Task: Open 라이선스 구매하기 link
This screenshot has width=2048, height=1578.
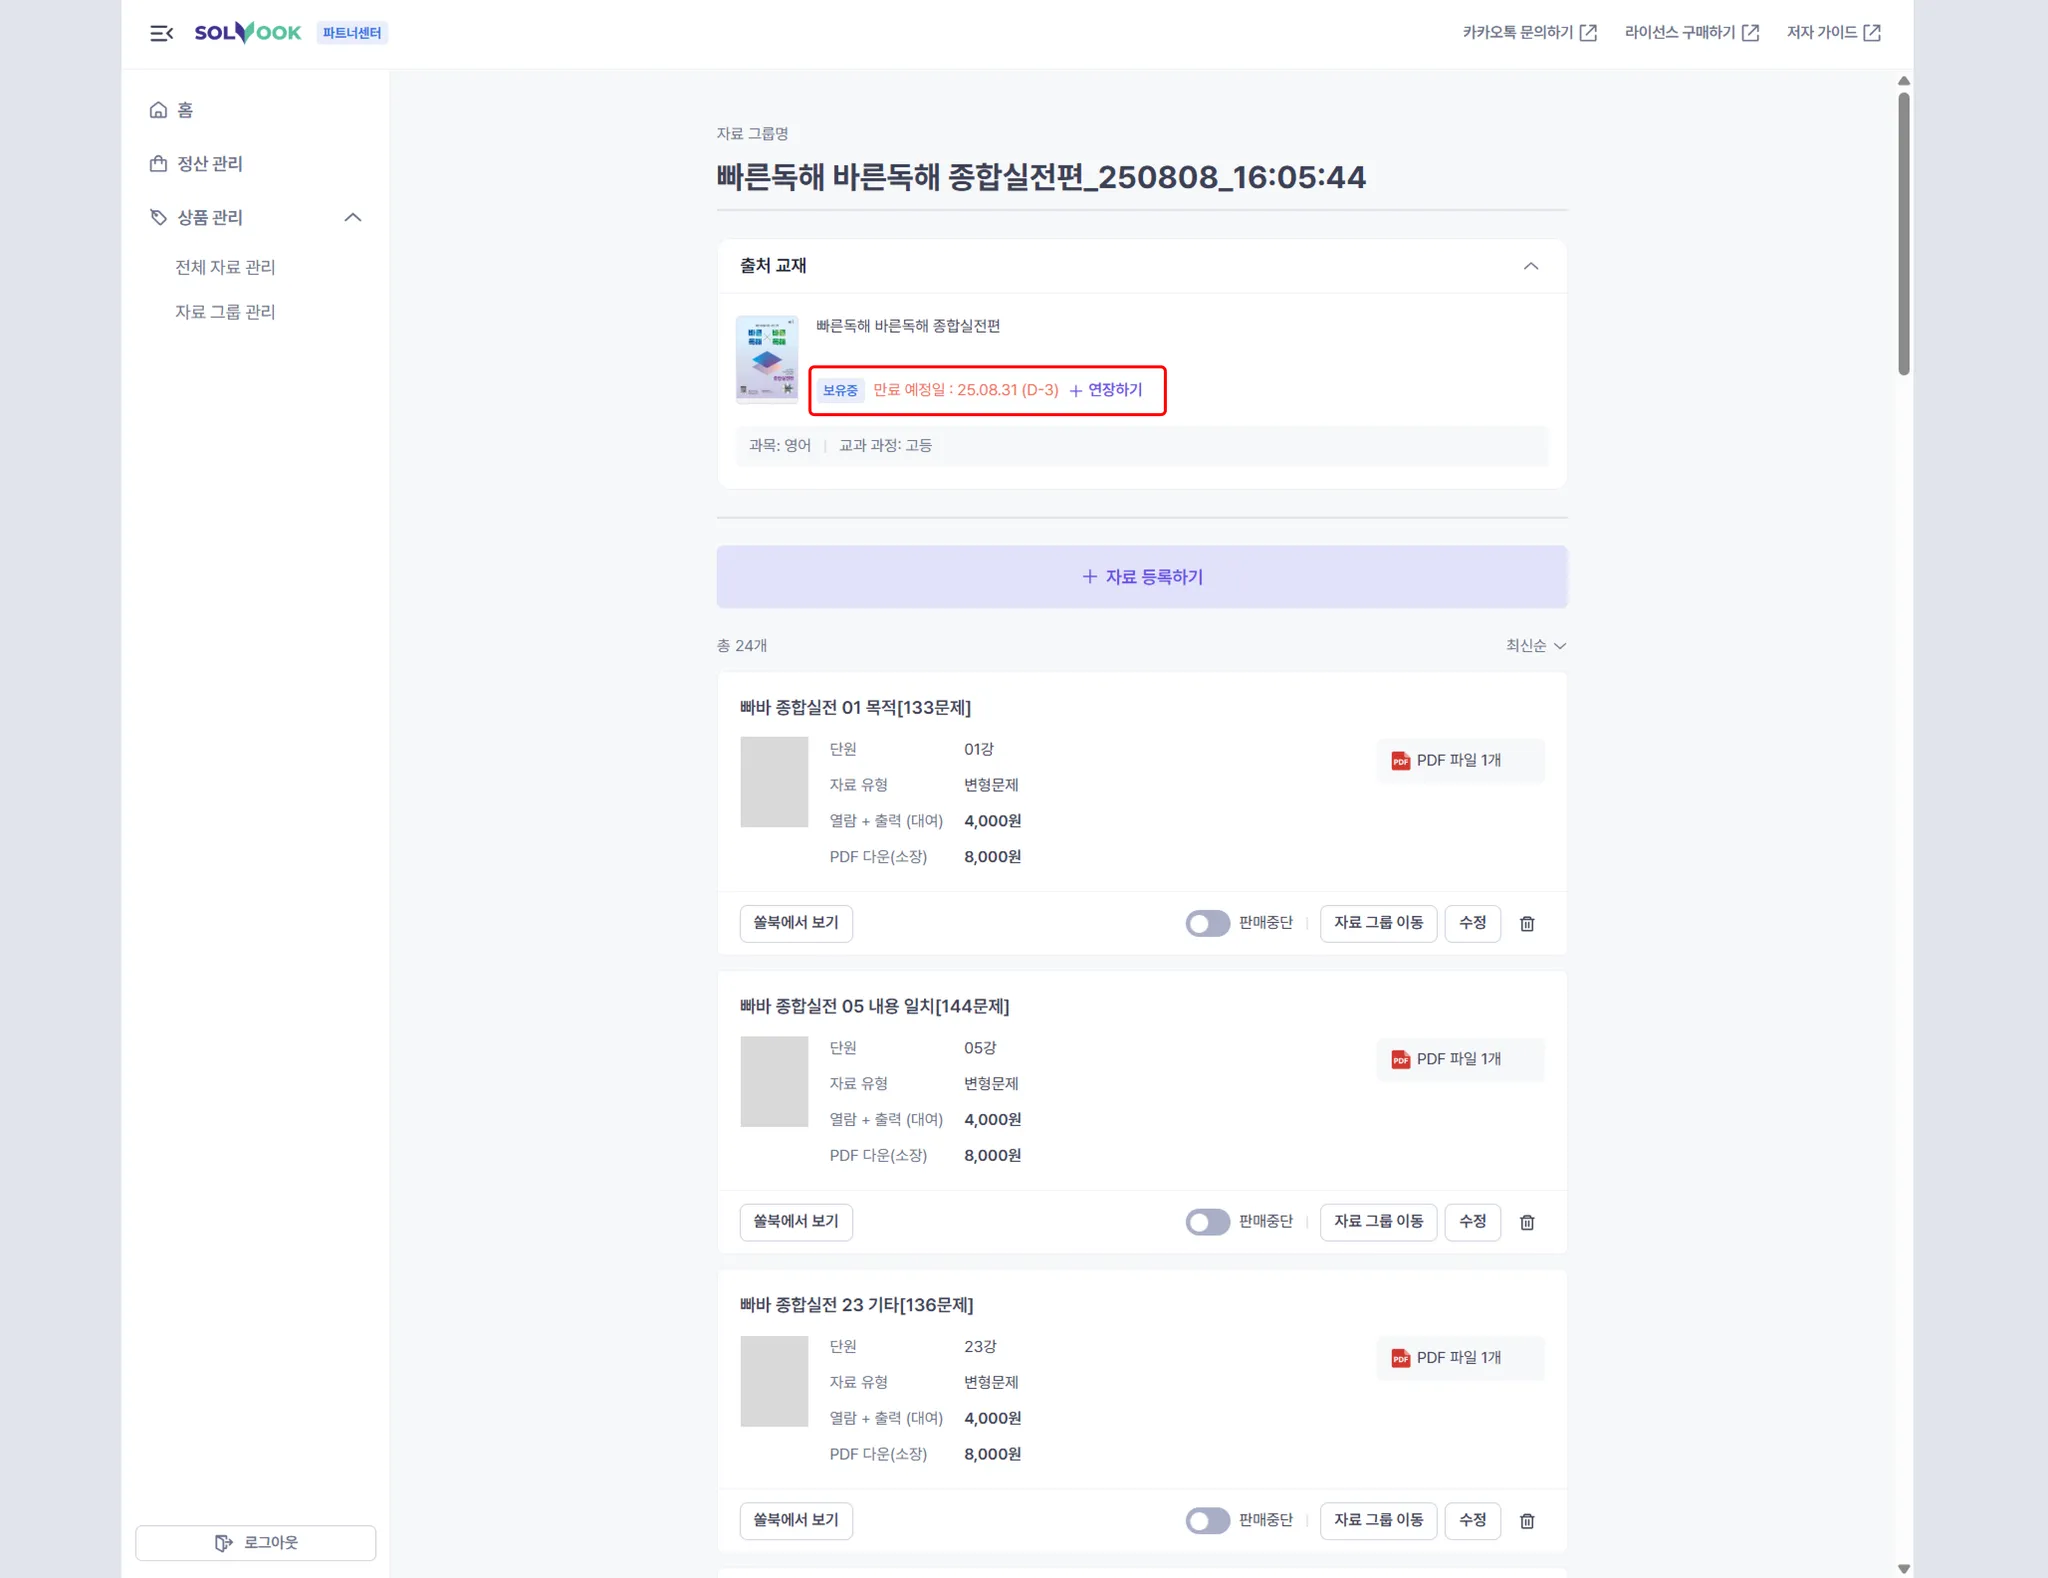Action: pyautogui.click(x=1691, y=33)
